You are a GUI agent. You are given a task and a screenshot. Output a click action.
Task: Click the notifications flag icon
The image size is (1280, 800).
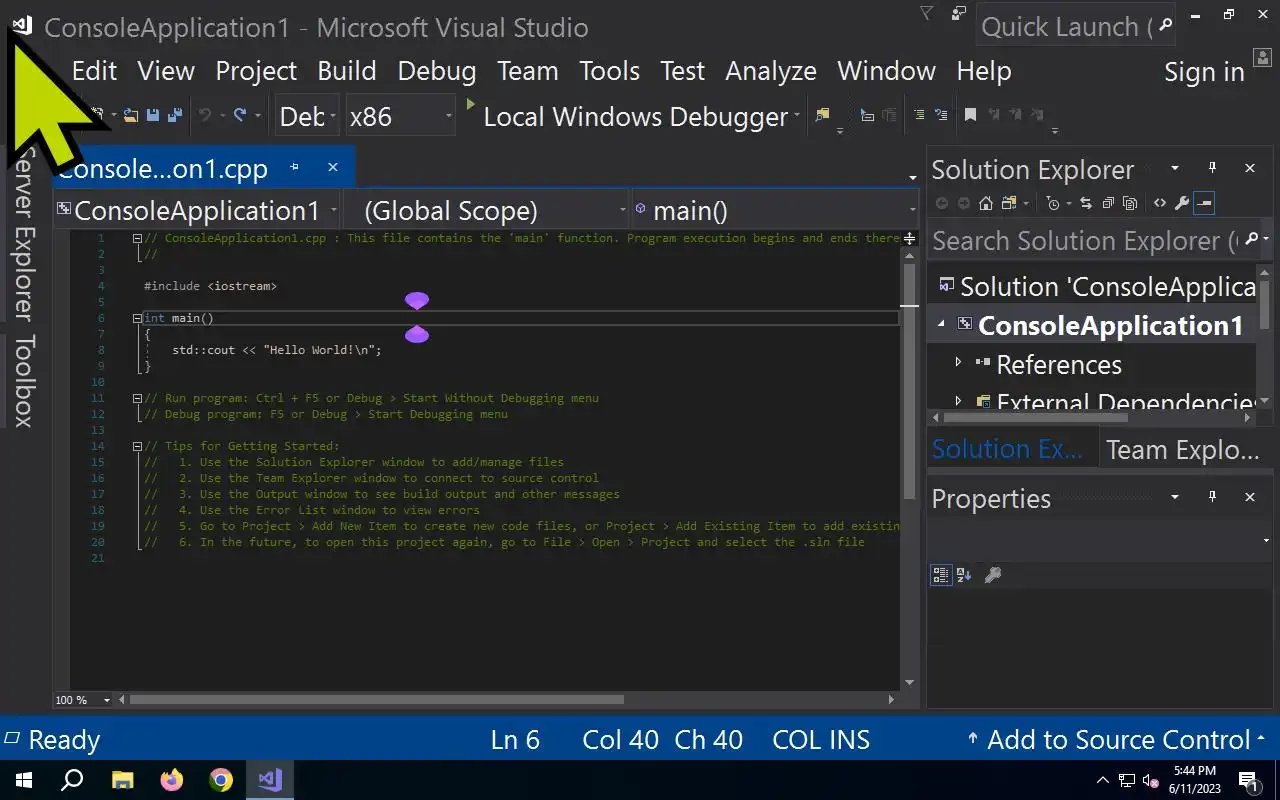click(926, 13)
